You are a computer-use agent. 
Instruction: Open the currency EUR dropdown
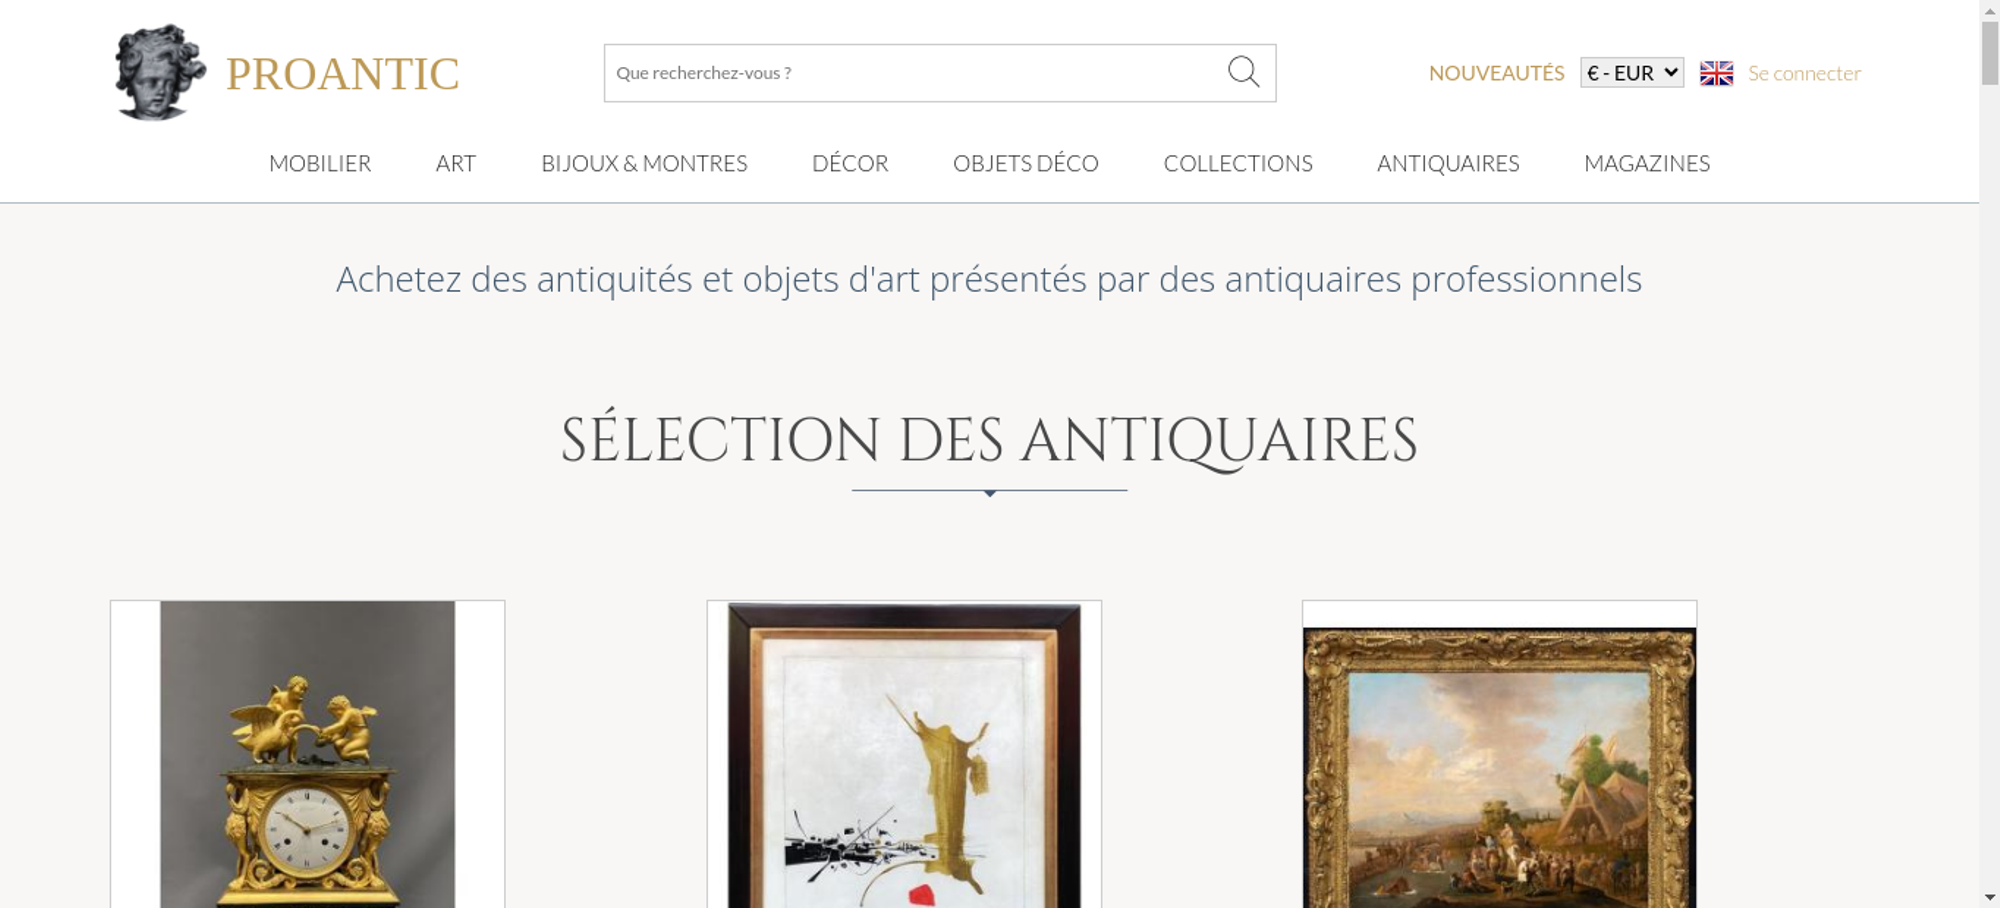[1632, 73]
